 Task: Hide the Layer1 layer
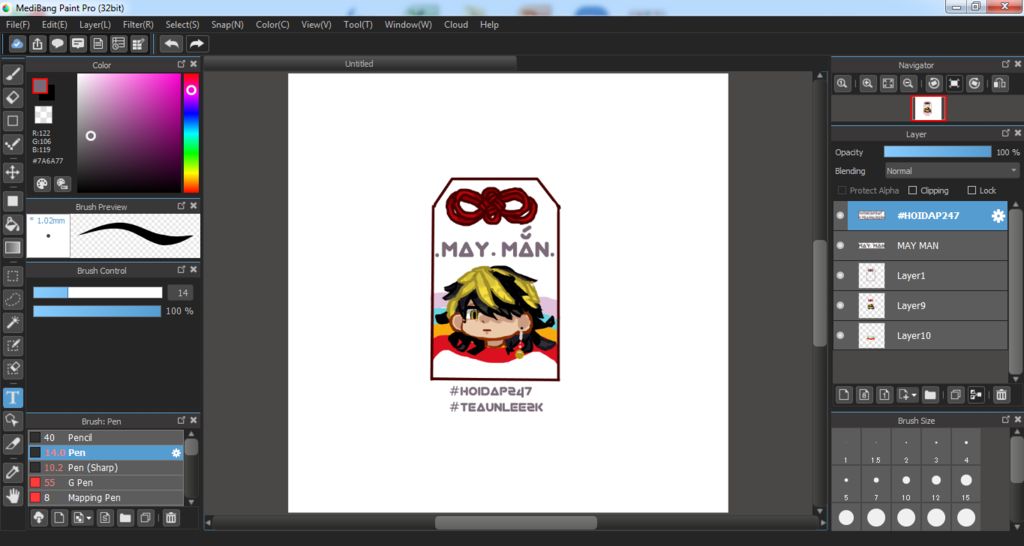pyautogui.click(x=840, y=276)
